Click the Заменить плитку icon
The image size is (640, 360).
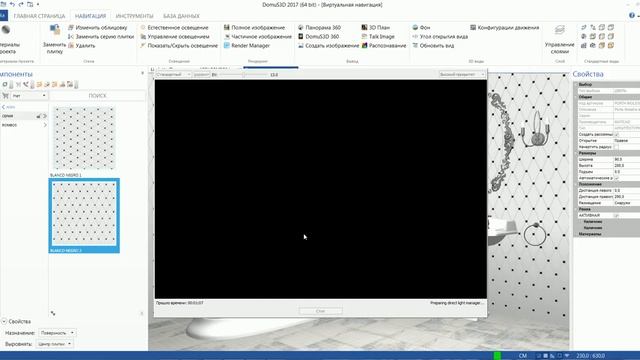pyautogui.click(x=54, y=30)
